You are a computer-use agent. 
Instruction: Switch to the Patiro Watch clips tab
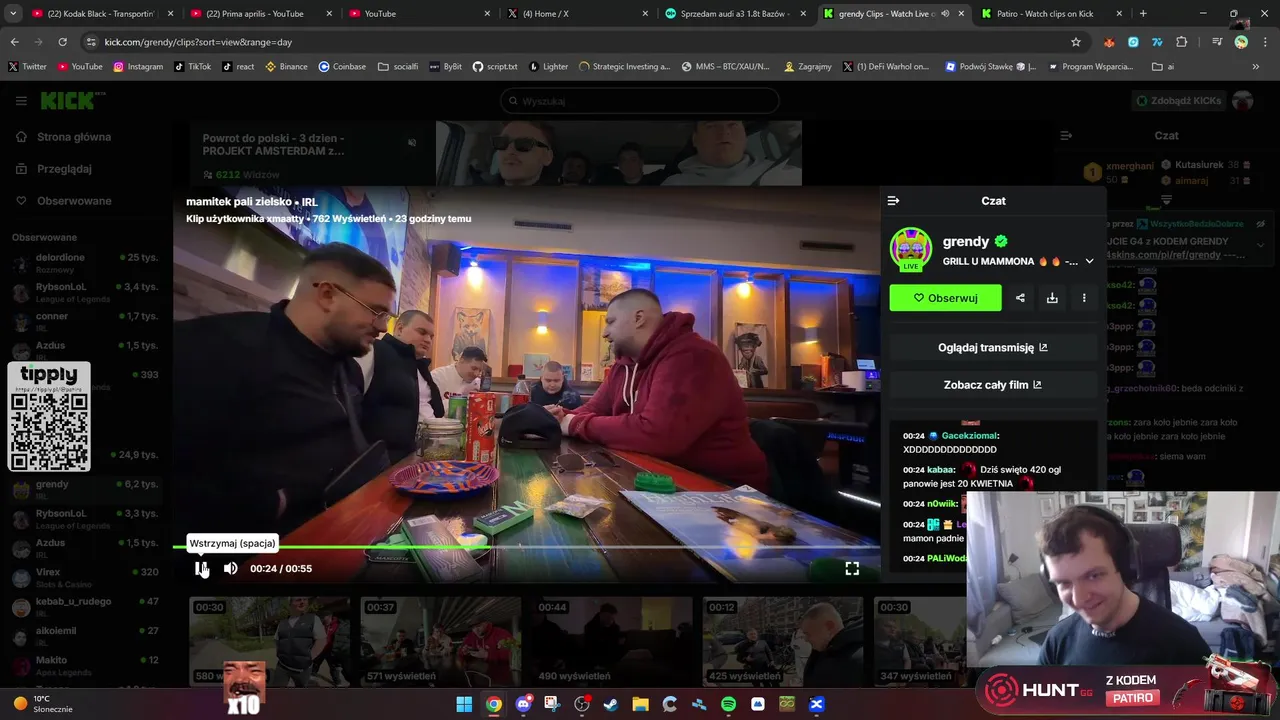(x=1050, y=14)
